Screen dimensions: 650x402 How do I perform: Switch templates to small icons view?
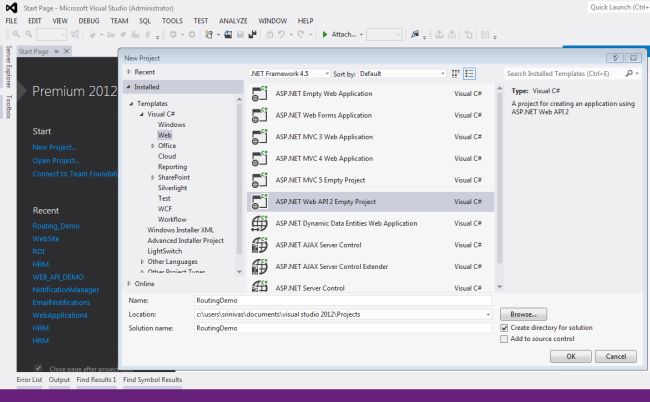[x=456, y=74]
